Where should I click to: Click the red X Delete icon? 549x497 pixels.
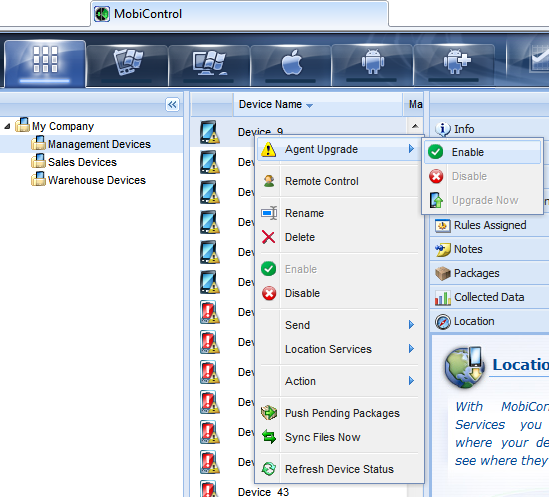click(x=269, y=237)
